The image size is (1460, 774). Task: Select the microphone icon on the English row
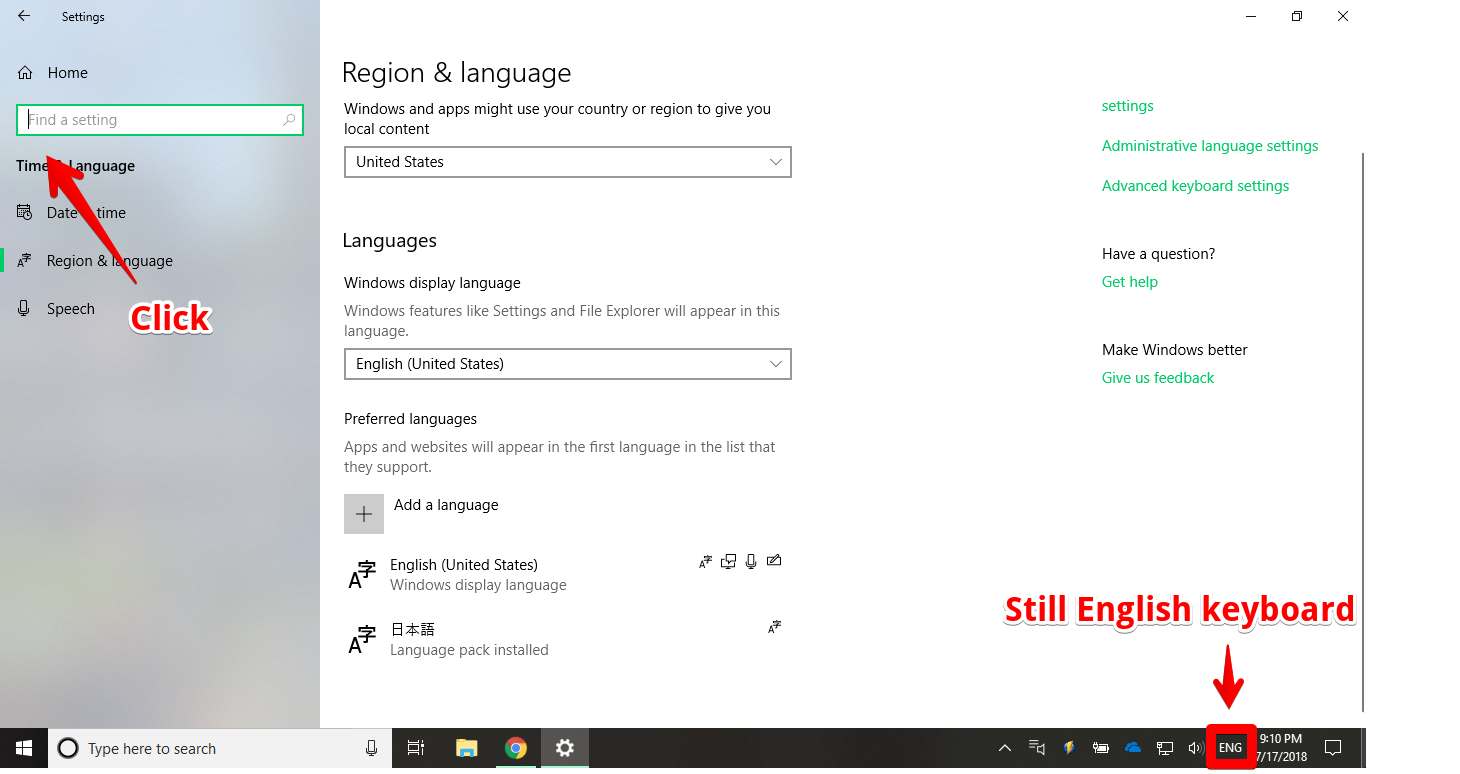pyautogui.click(x=751, y=561)
